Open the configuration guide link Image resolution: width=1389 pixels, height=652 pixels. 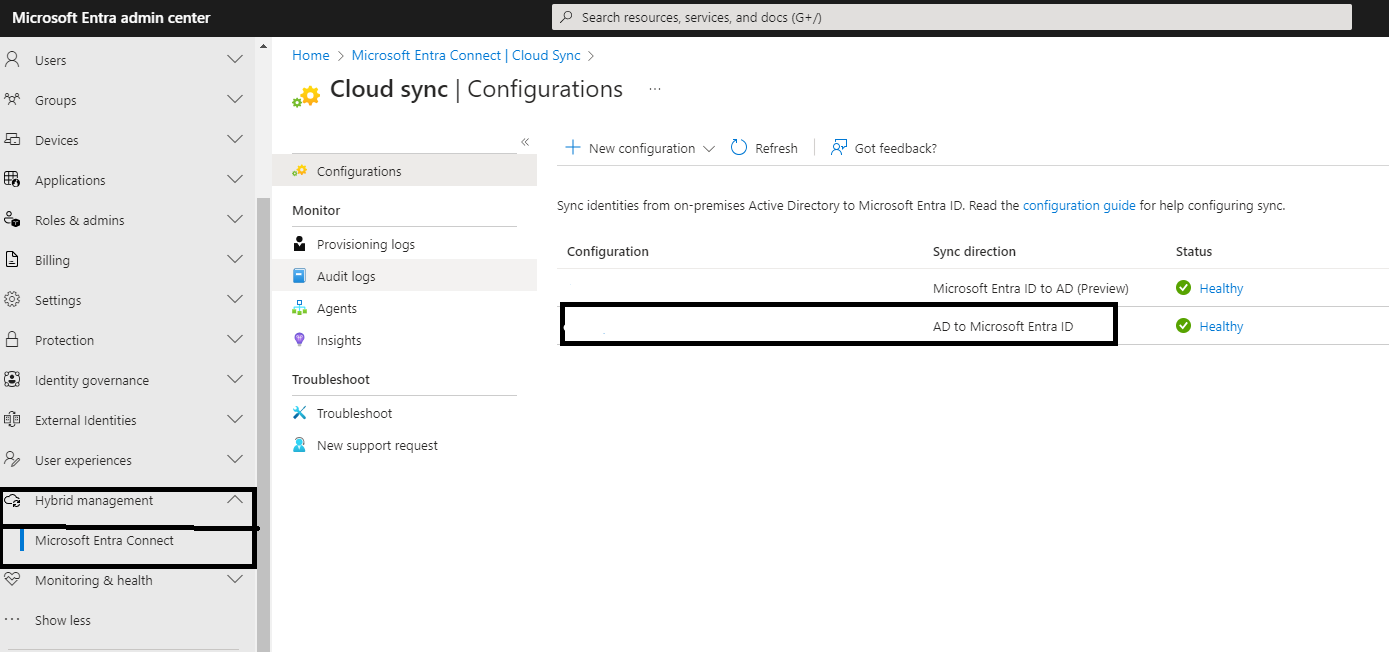1079,205
